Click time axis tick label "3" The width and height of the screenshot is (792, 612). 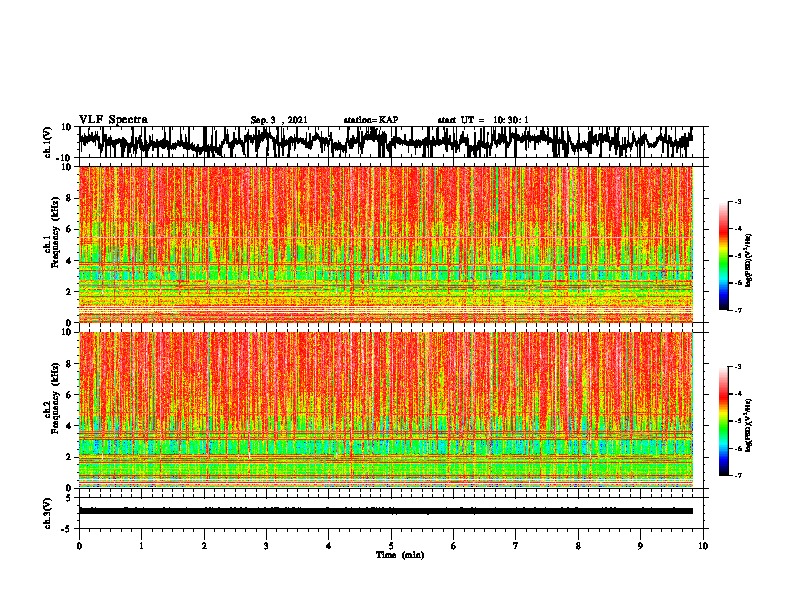point(266,546)
